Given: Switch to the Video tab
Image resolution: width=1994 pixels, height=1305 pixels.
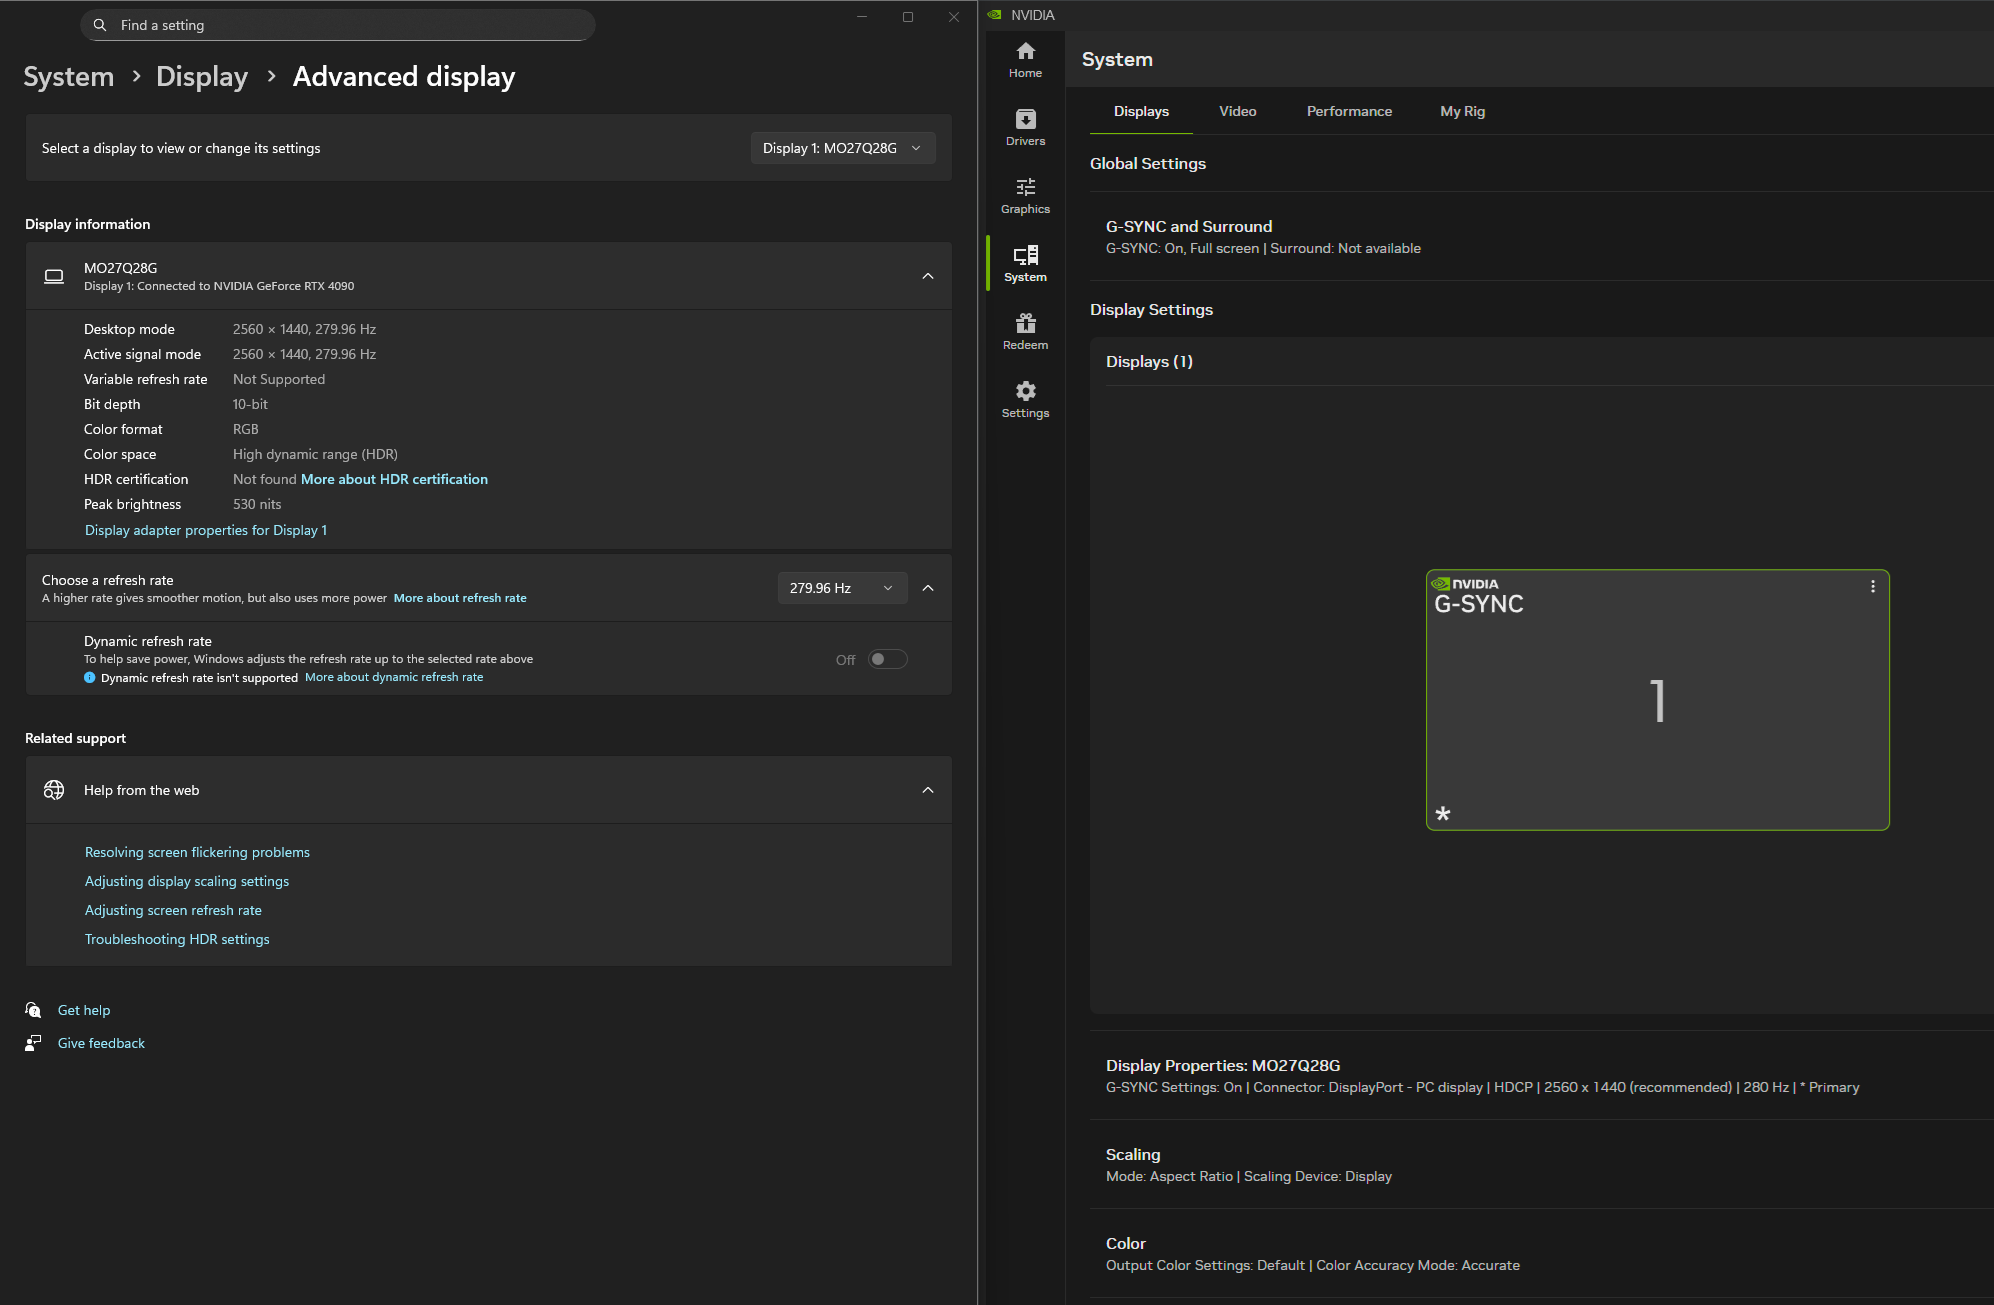Looking at the screenshot, I should tap(1237, 111).
